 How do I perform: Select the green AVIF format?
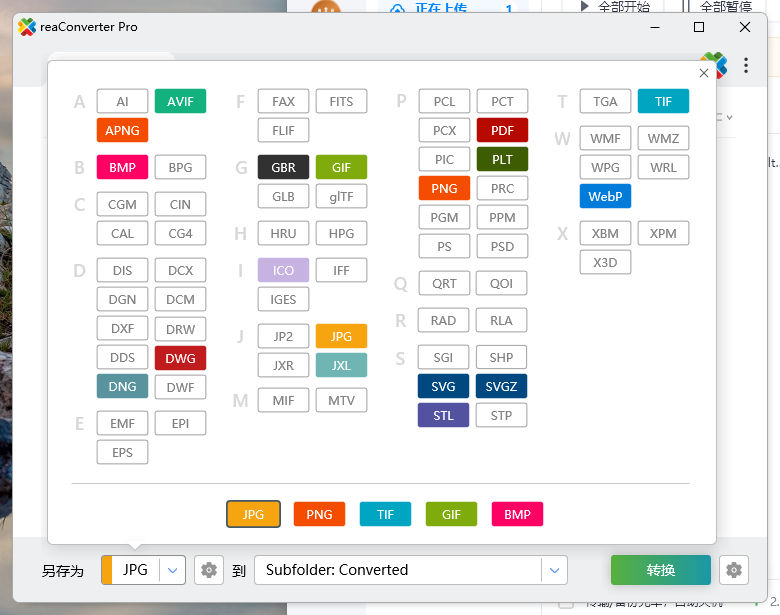[180, 101]
